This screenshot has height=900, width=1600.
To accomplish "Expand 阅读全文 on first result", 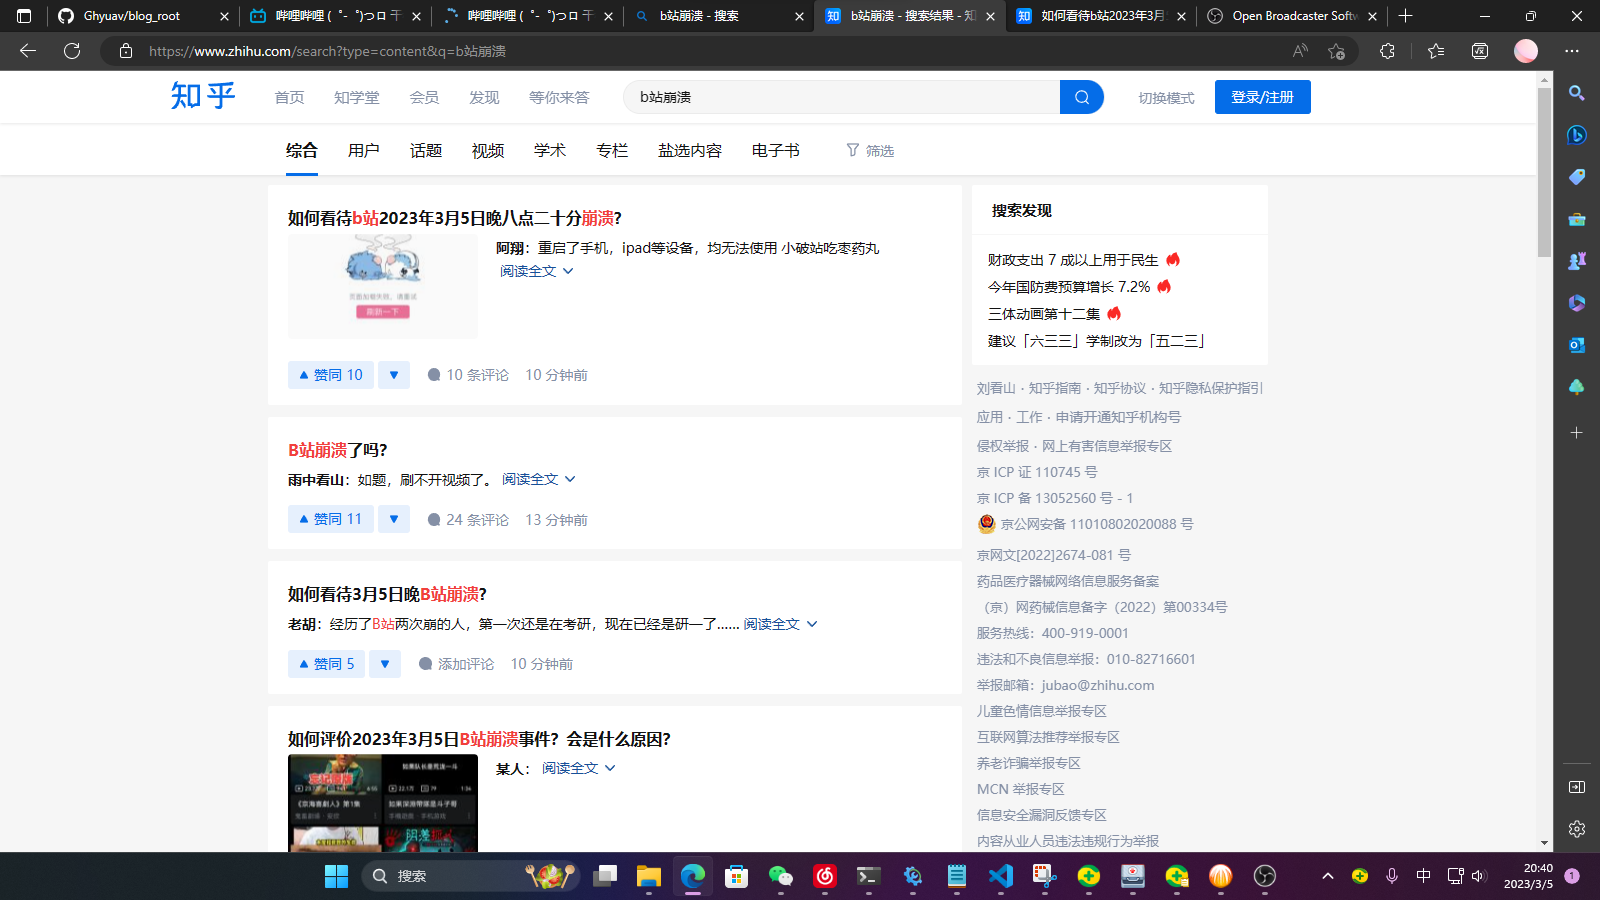I will tap(537, 271).
